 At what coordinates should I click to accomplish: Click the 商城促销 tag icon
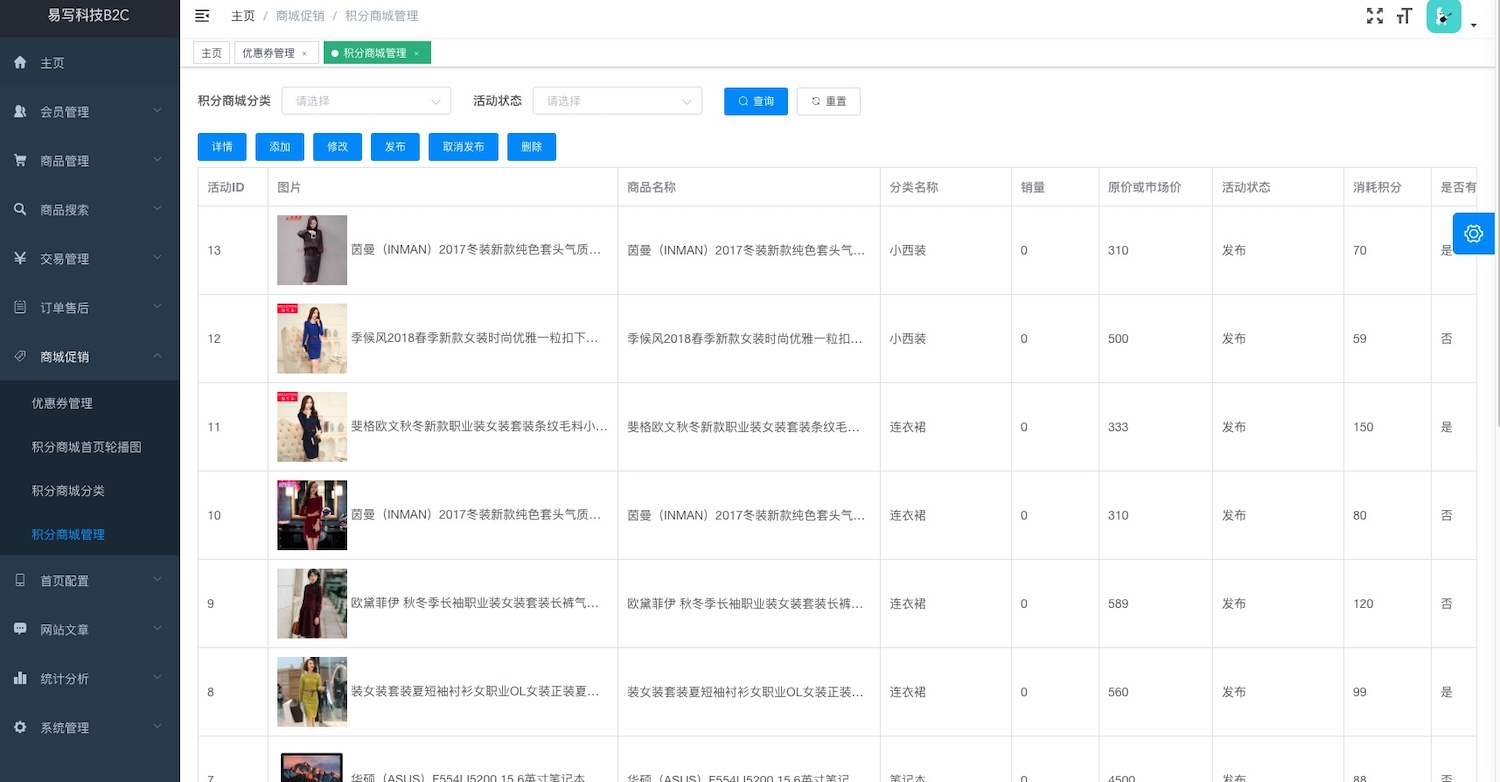(20, 357)
